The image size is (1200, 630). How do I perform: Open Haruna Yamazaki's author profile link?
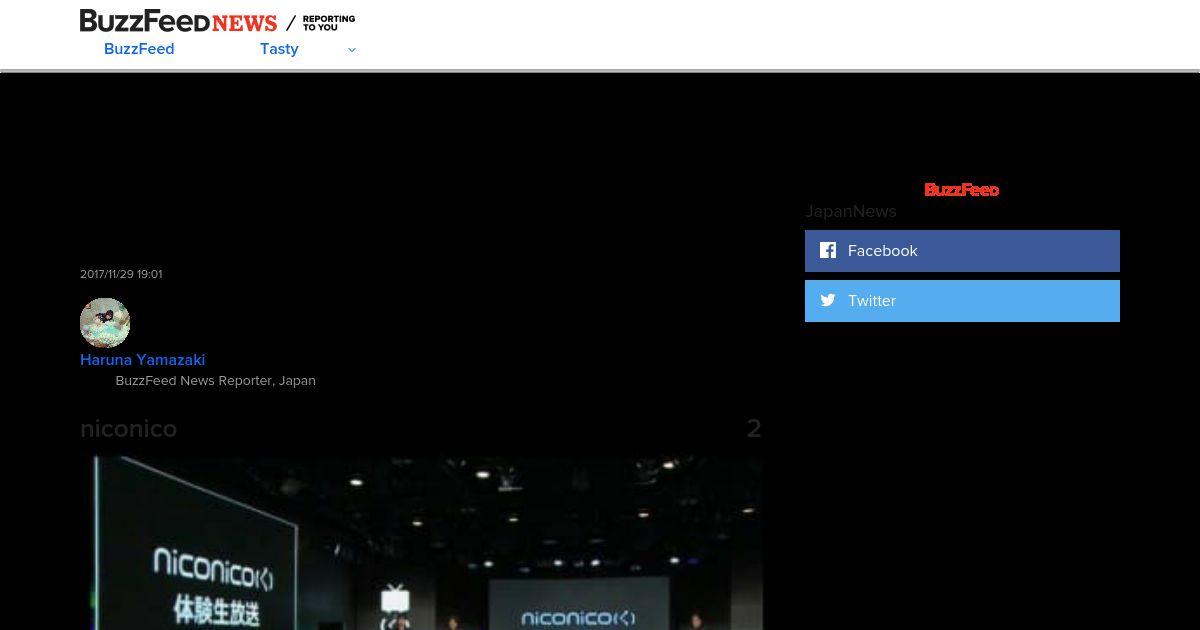click(x=142, y=360)
